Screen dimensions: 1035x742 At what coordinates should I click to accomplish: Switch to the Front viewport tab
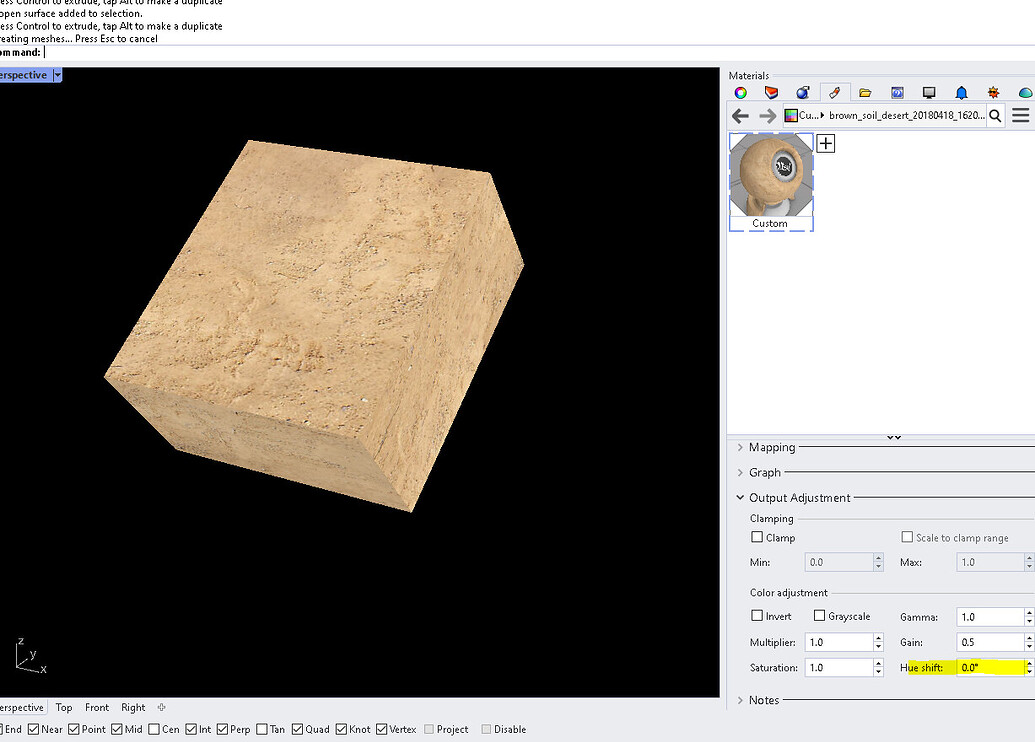(96, 707)
